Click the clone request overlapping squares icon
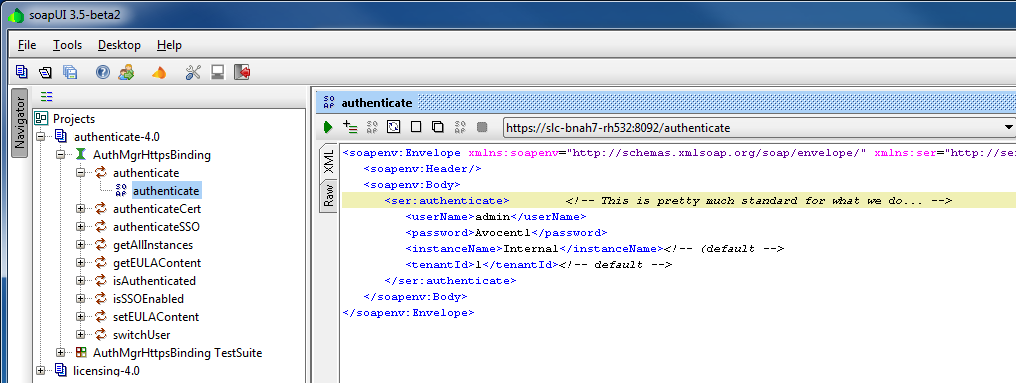Viewport: 1016px width, 383px height. [x=437, y=127]
